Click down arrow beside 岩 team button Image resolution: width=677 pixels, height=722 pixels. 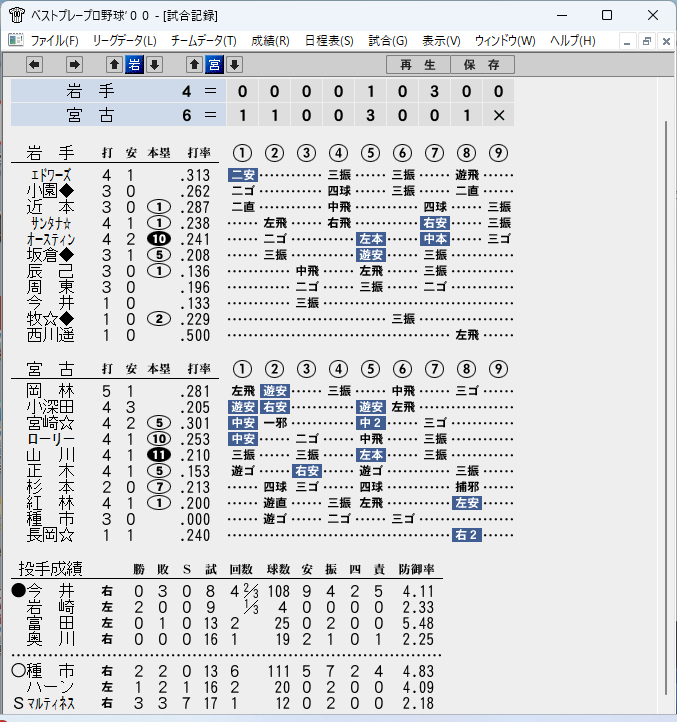(154, 65)
